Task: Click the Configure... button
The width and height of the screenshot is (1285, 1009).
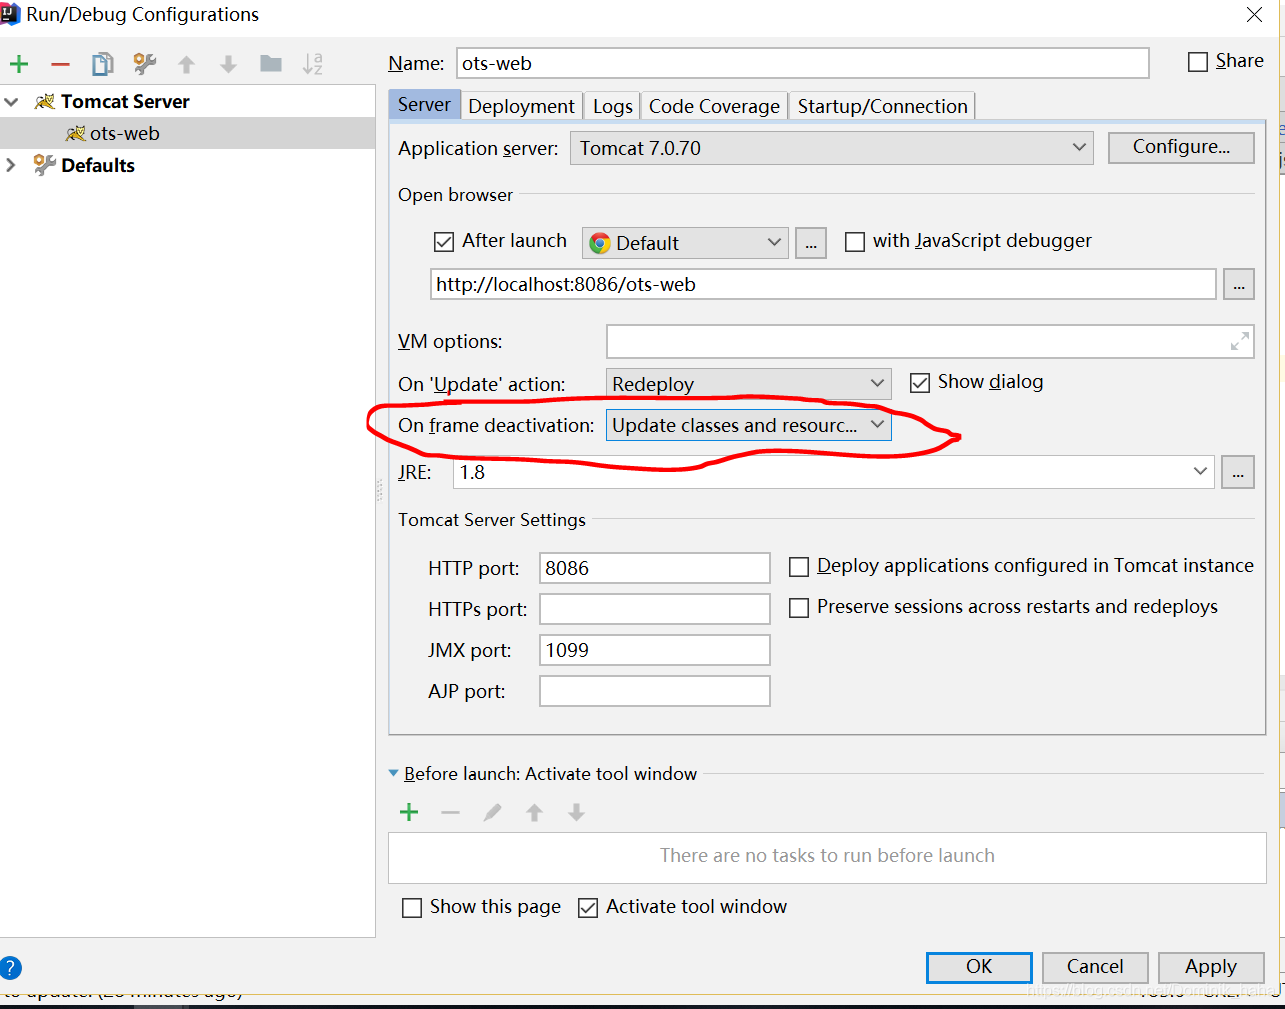Action: coord(1181,147)
